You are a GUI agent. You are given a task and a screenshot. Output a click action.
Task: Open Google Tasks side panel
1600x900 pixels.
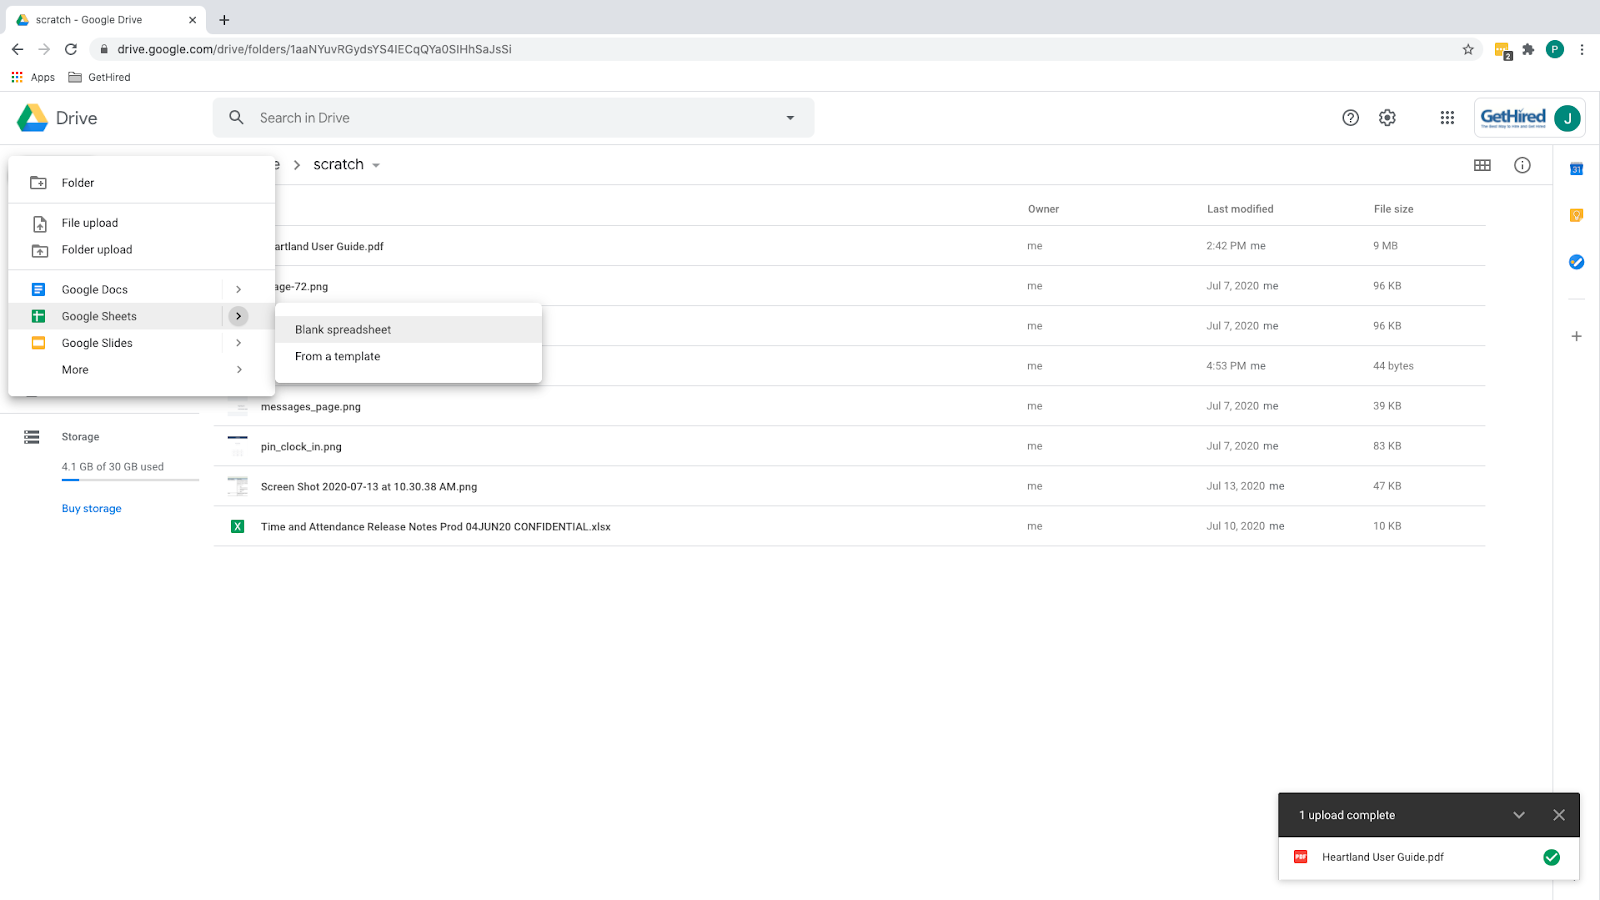(1576, 262)
